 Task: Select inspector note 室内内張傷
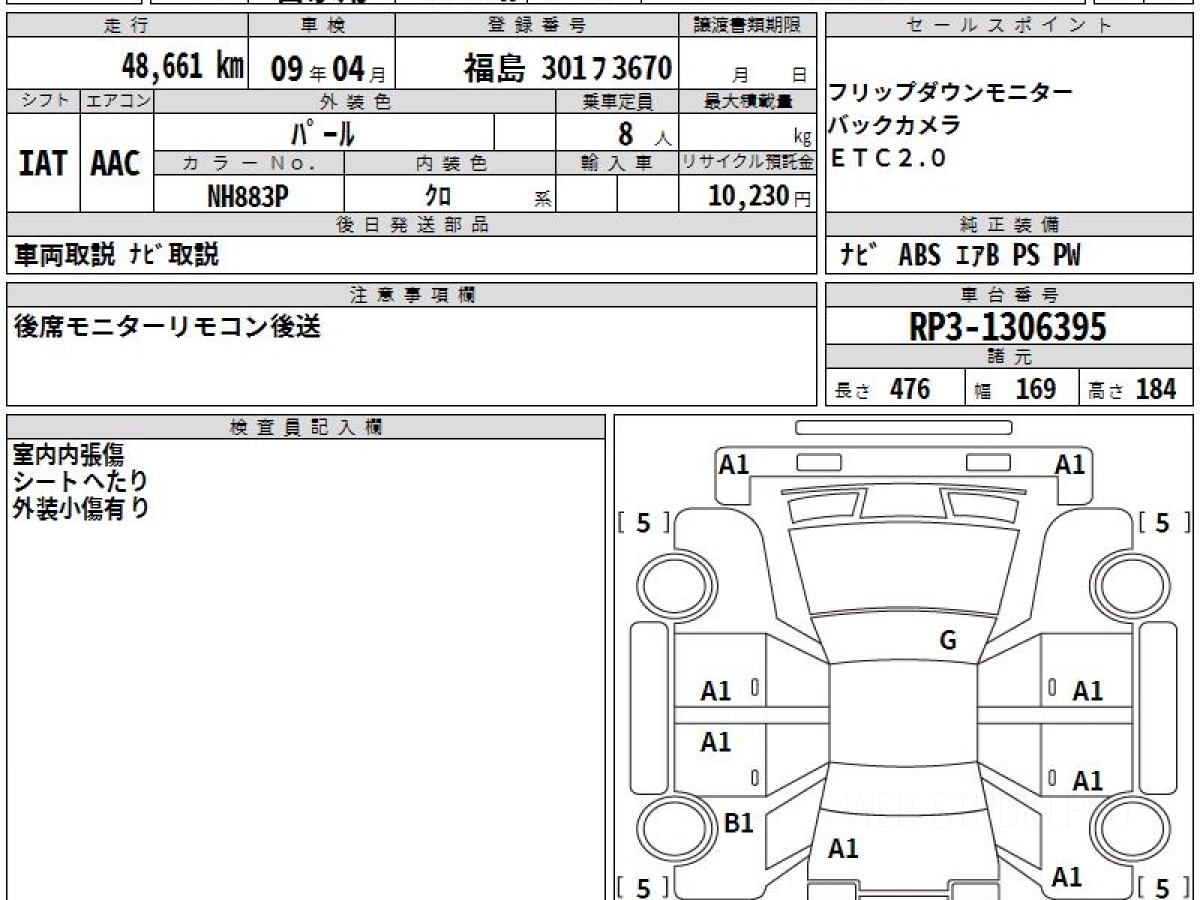68,455
